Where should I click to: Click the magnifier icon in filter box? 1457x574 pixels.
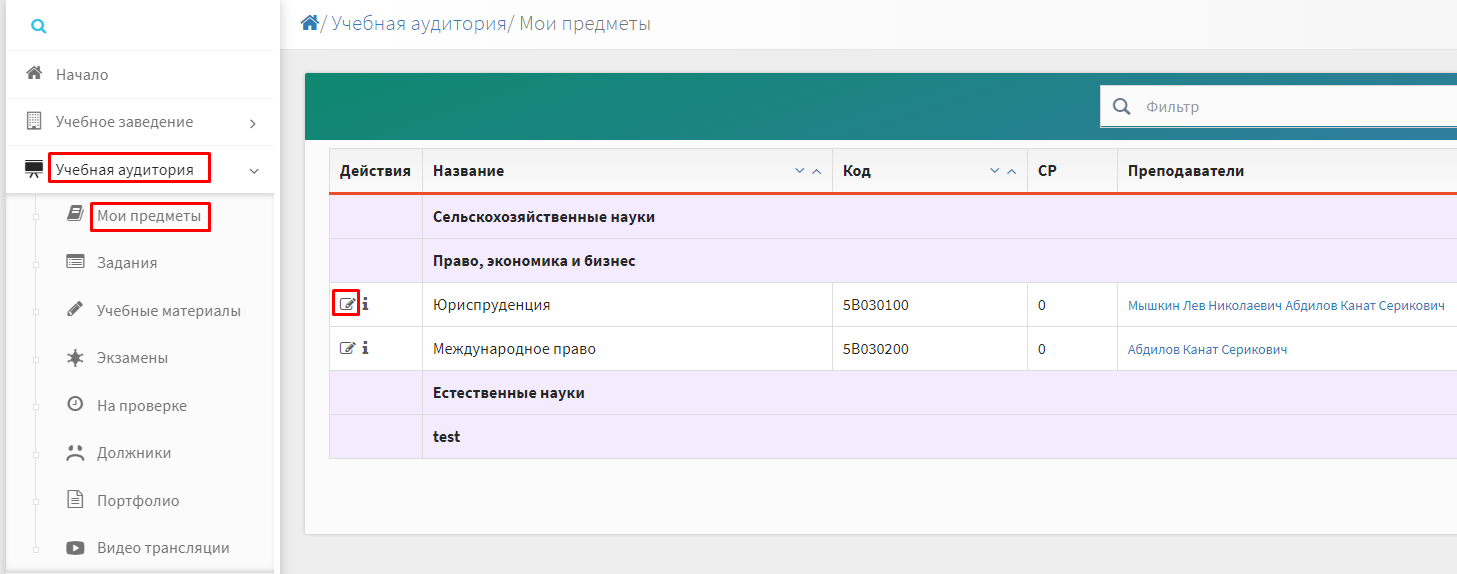coord(1122,106)
